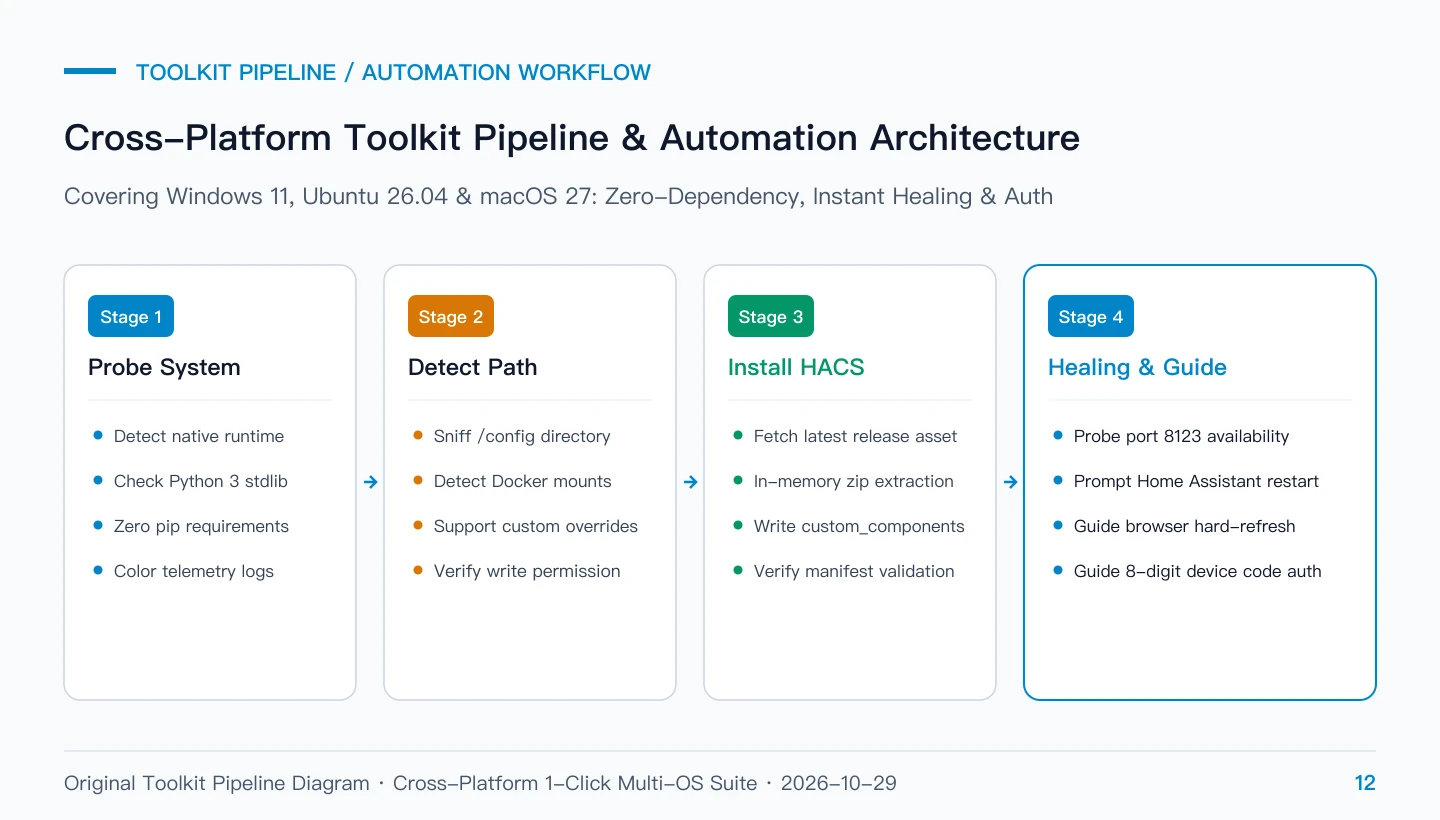Click the Stage 3 green badge

(771, 317)
